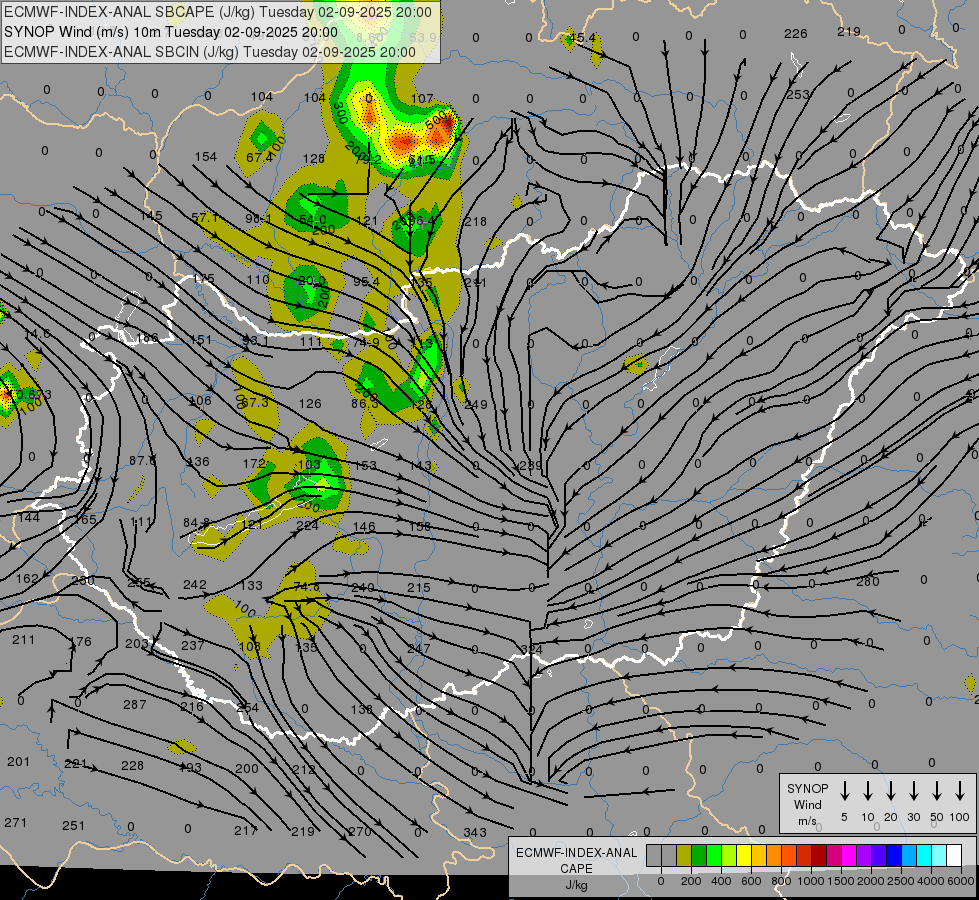Select the 30 m/s wind arrow symbol

tap(913, 791)
